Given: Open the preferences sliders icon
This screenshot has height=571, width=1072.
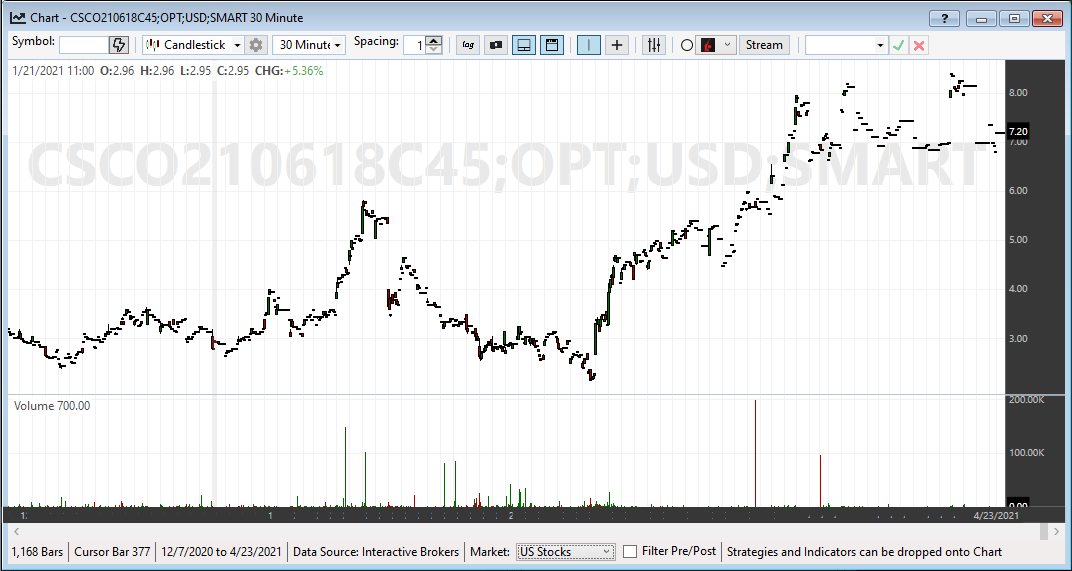Looking at the screenshot, I should click(x=654, y=45).
